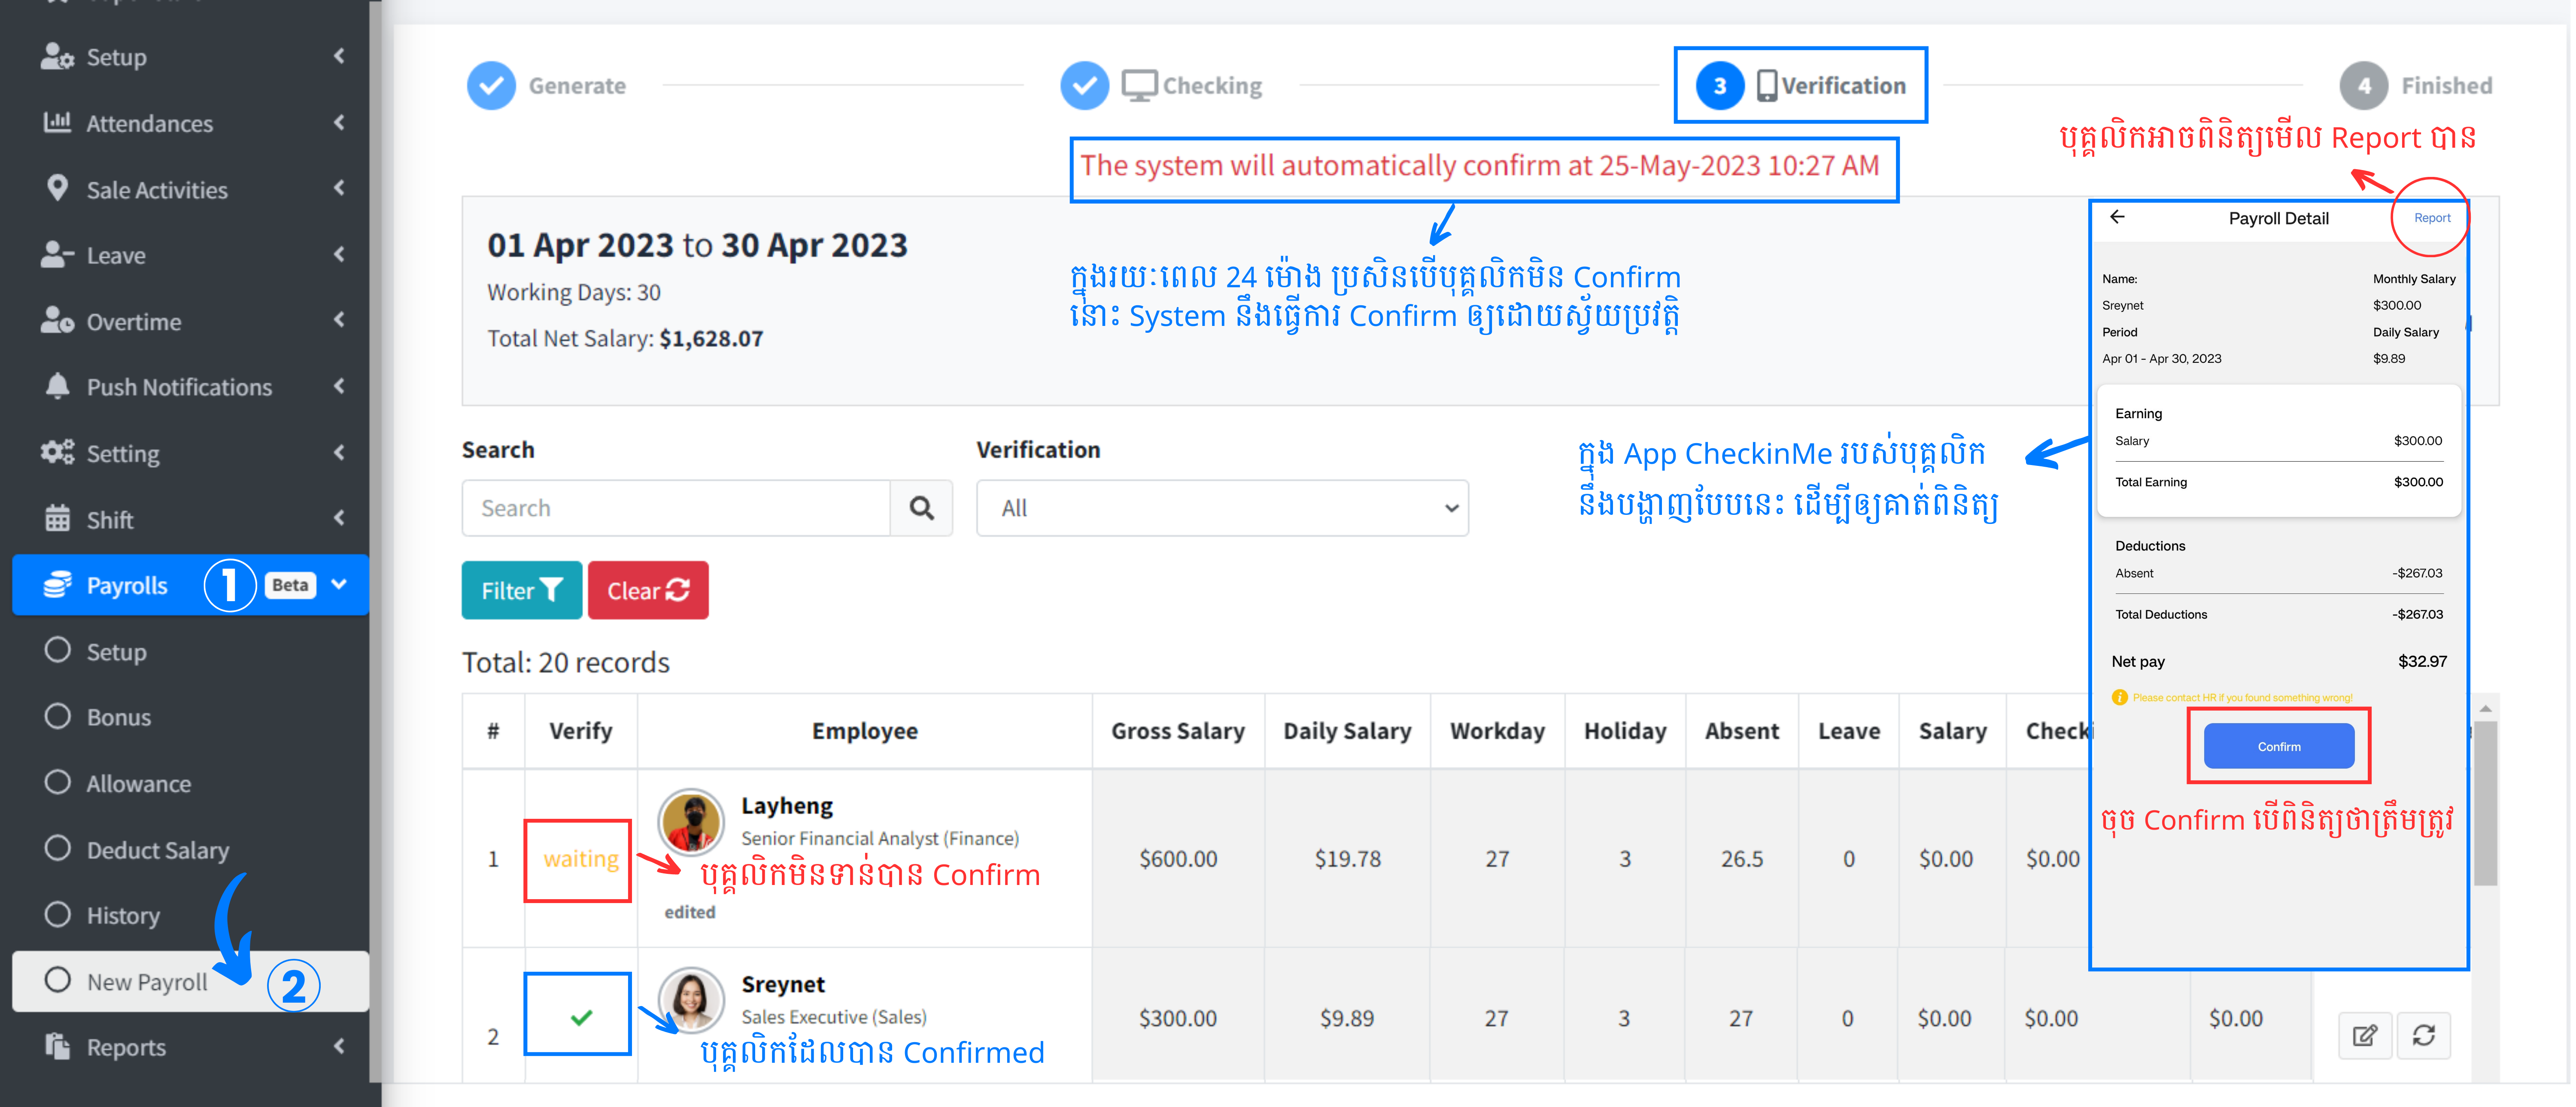Click the scrollbar up arrow beside the table
This screenshot has width=2576, height=1107.
(2485, 708)
